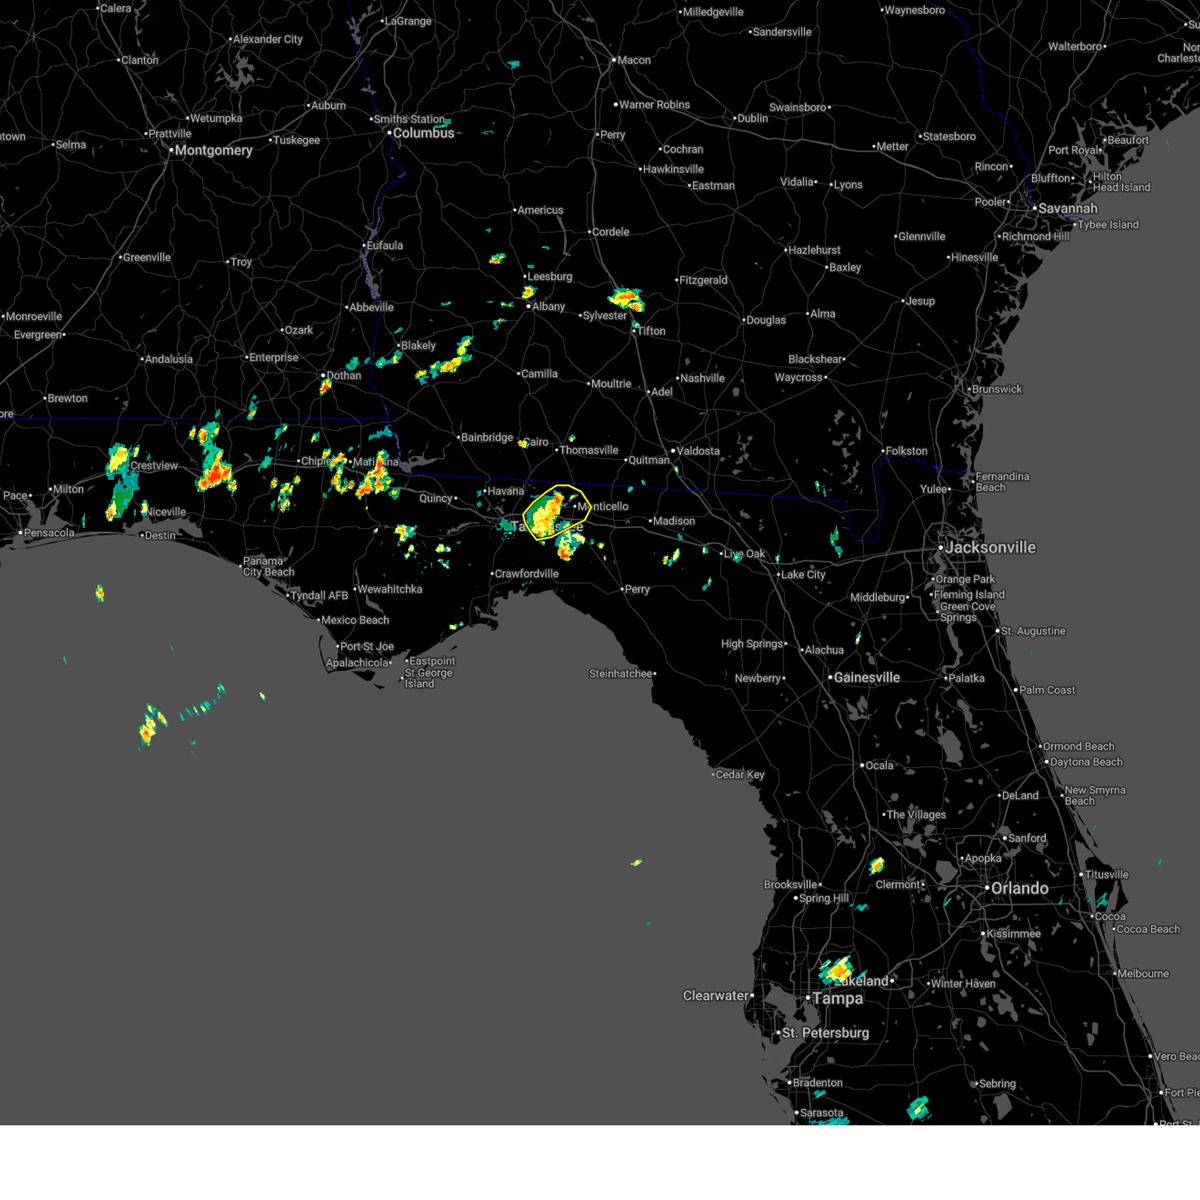Click the Waycross label
This screenshot has height=1200, width=1200.
(798, 377)
